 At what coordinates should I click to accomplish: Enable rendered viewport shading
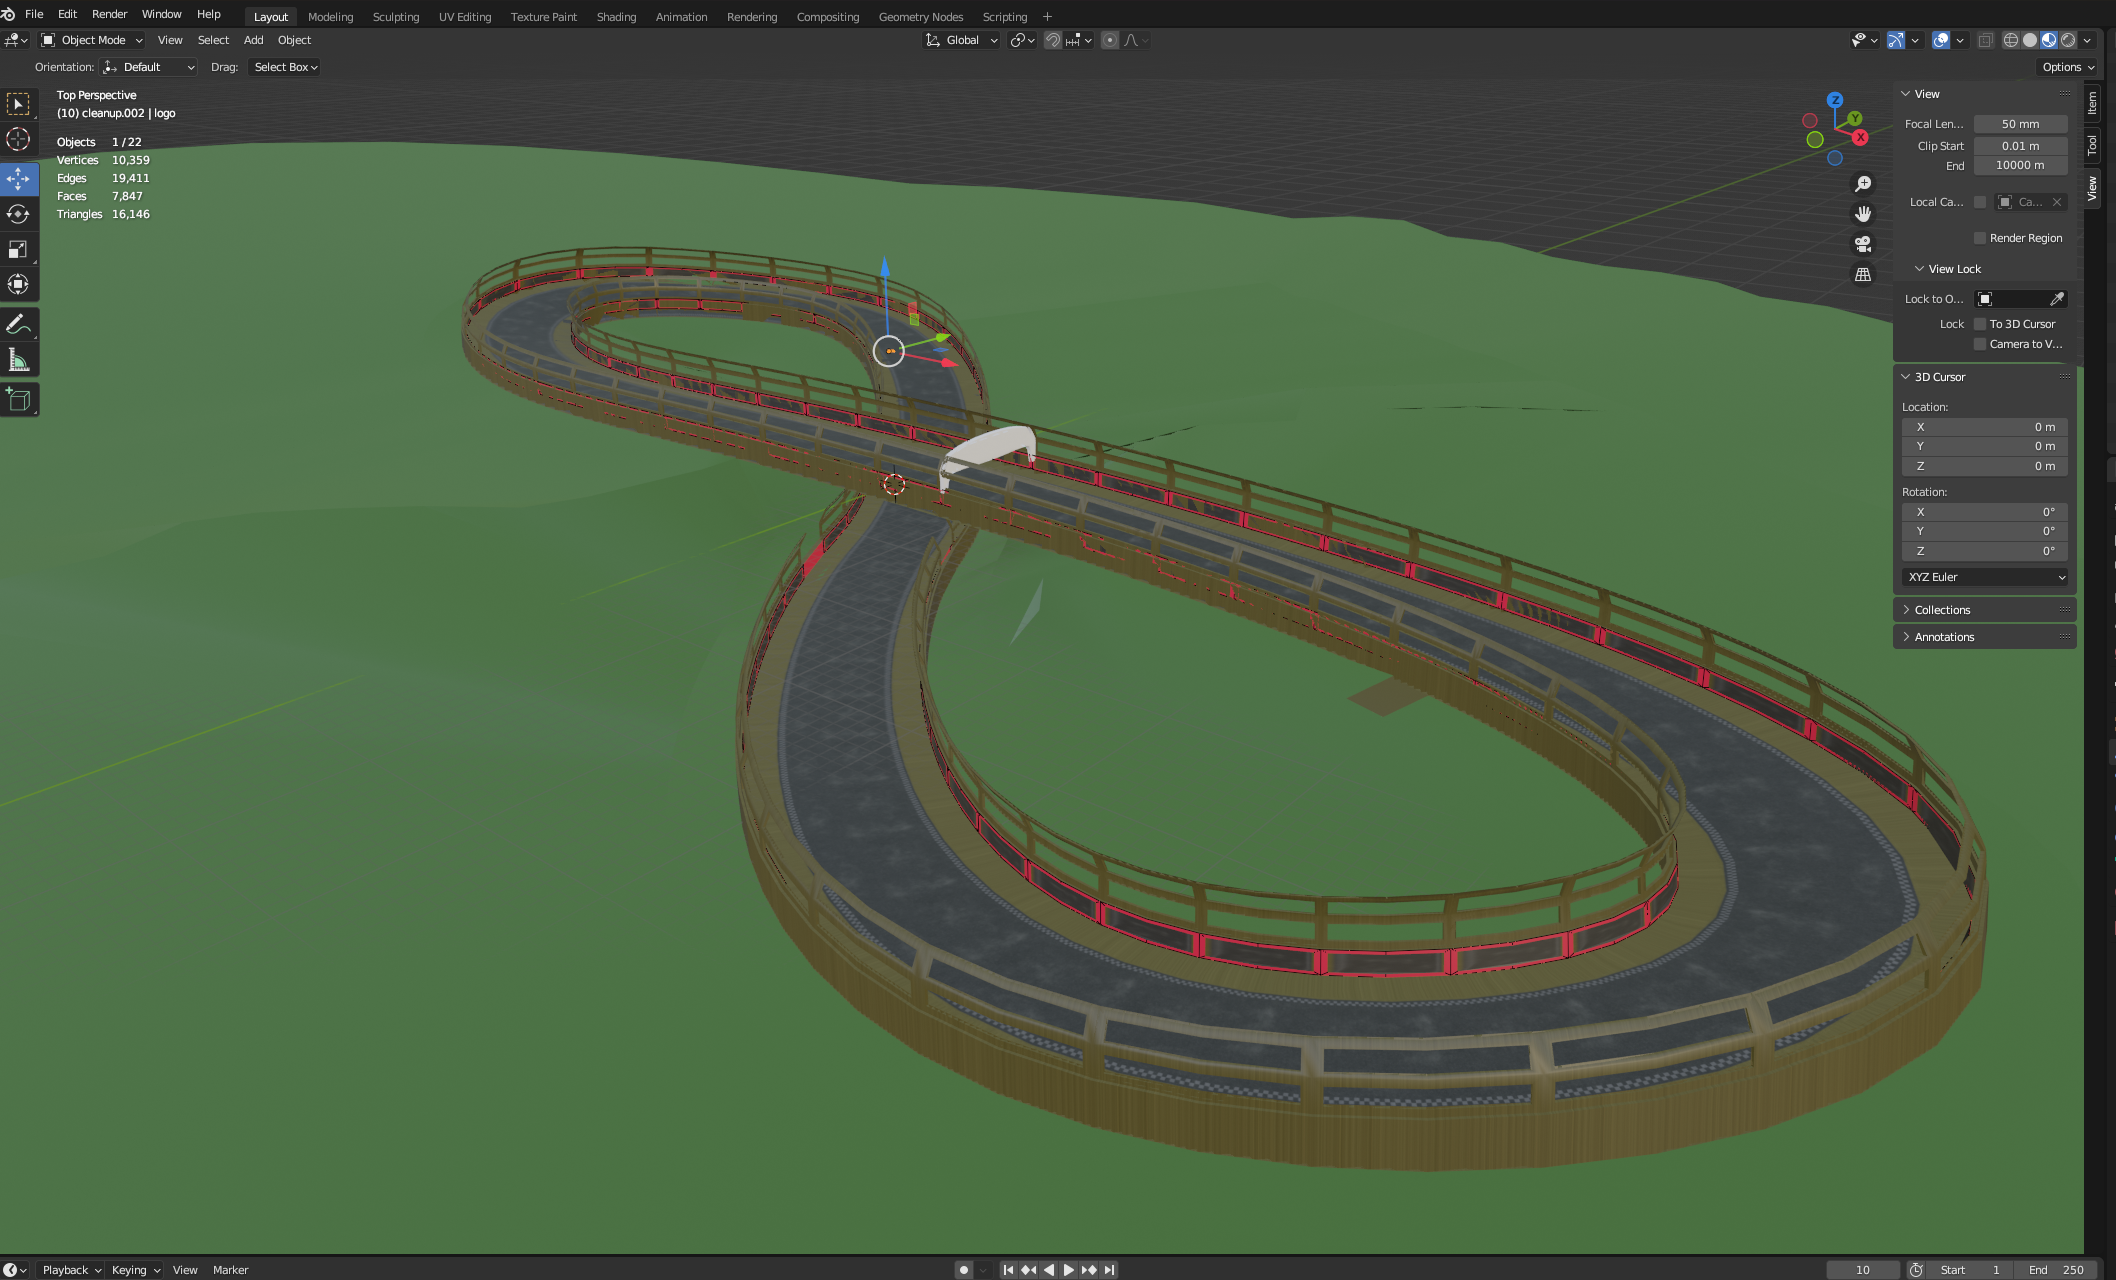click(2069, 40)
